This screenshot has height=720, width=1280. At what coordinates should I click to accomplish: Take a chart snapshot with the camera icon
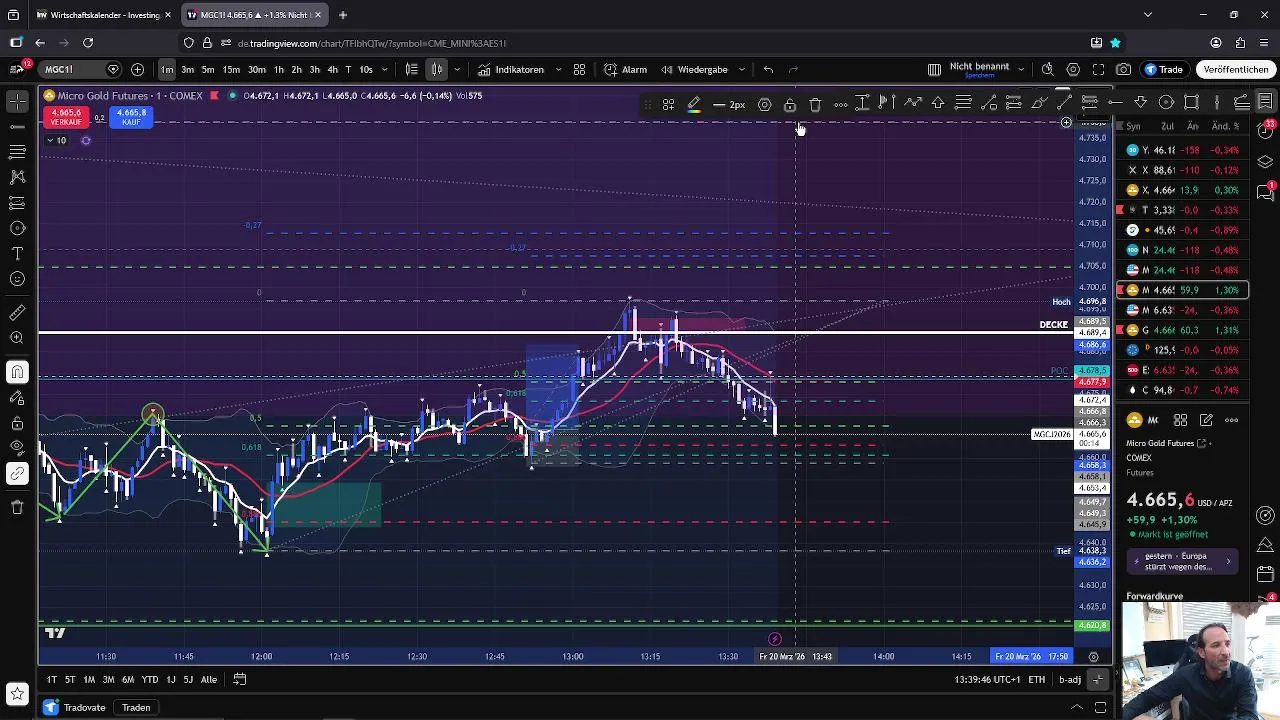click(x=1124, y=69)
